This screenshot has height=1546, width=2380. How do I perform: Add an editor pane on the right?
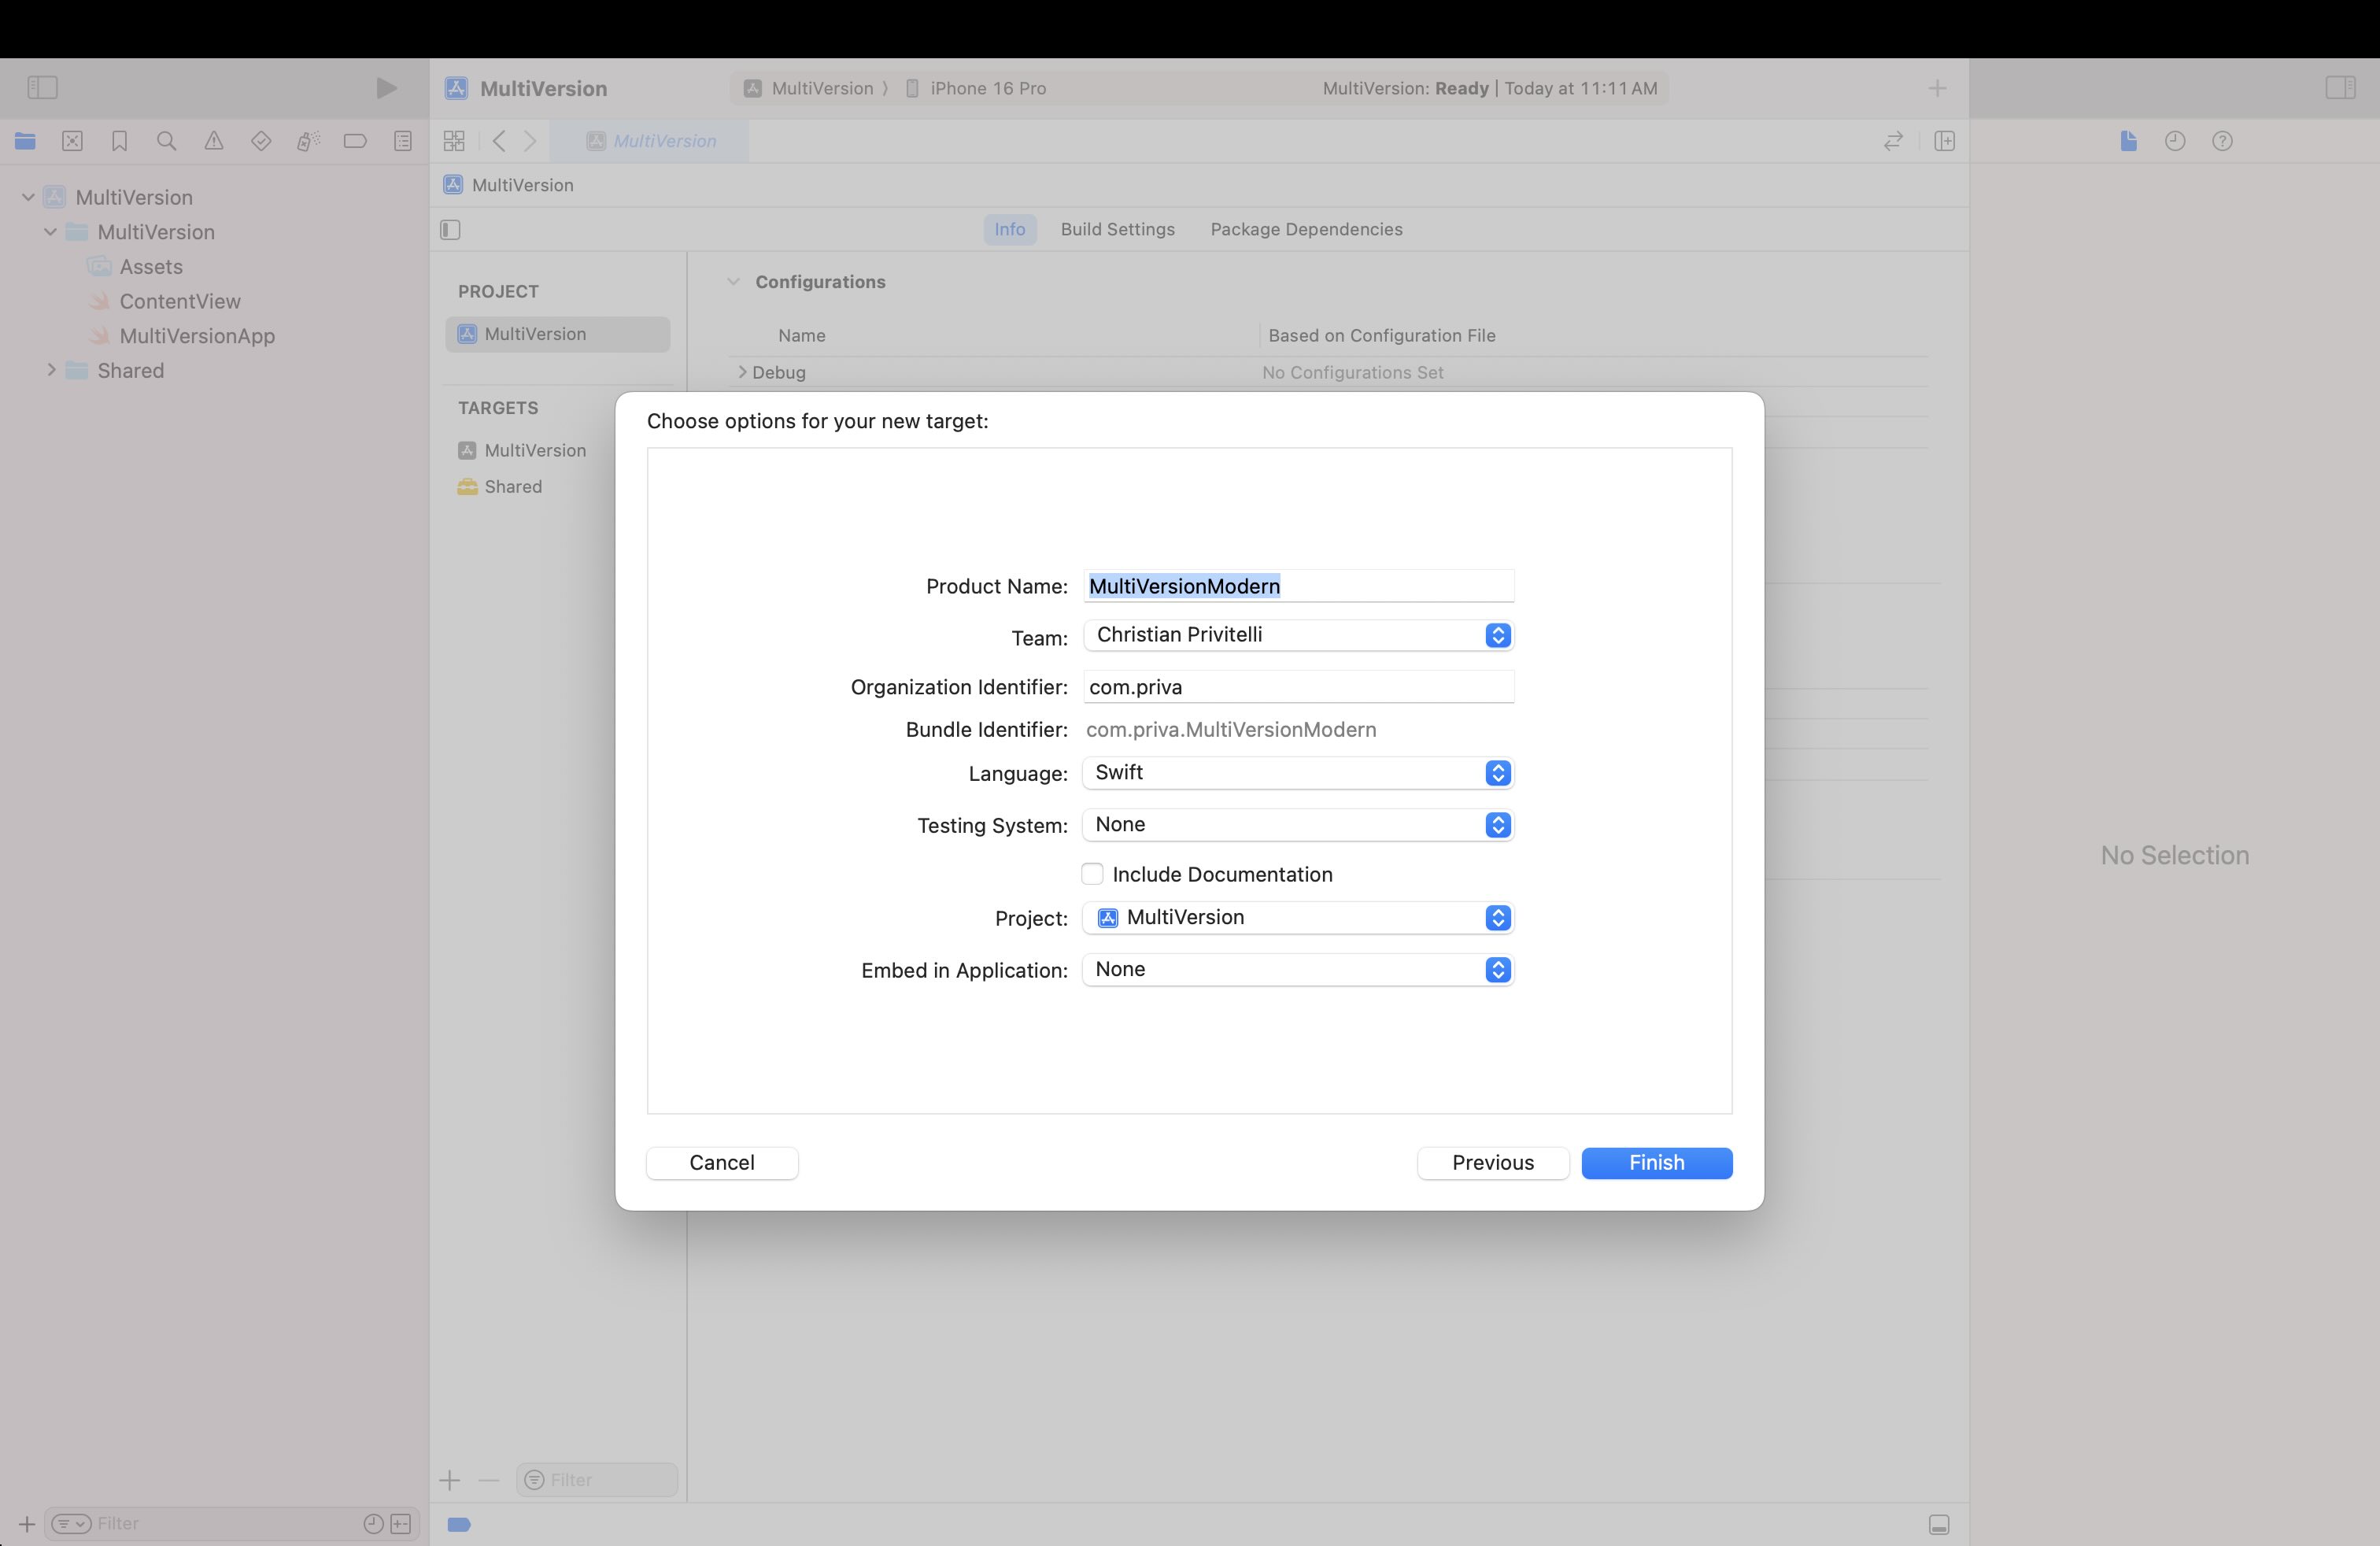click(x=1945, y=141)
